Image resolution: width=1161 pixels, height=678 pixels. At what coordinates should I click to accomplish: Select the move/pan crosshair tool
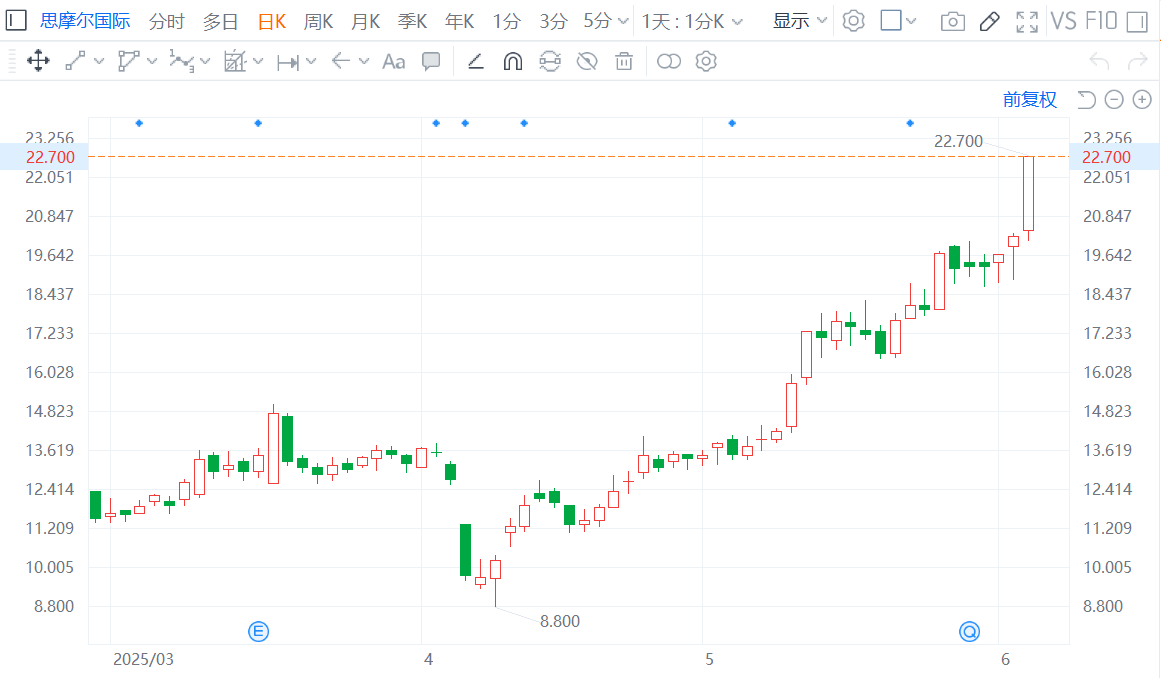coord(38,61)
